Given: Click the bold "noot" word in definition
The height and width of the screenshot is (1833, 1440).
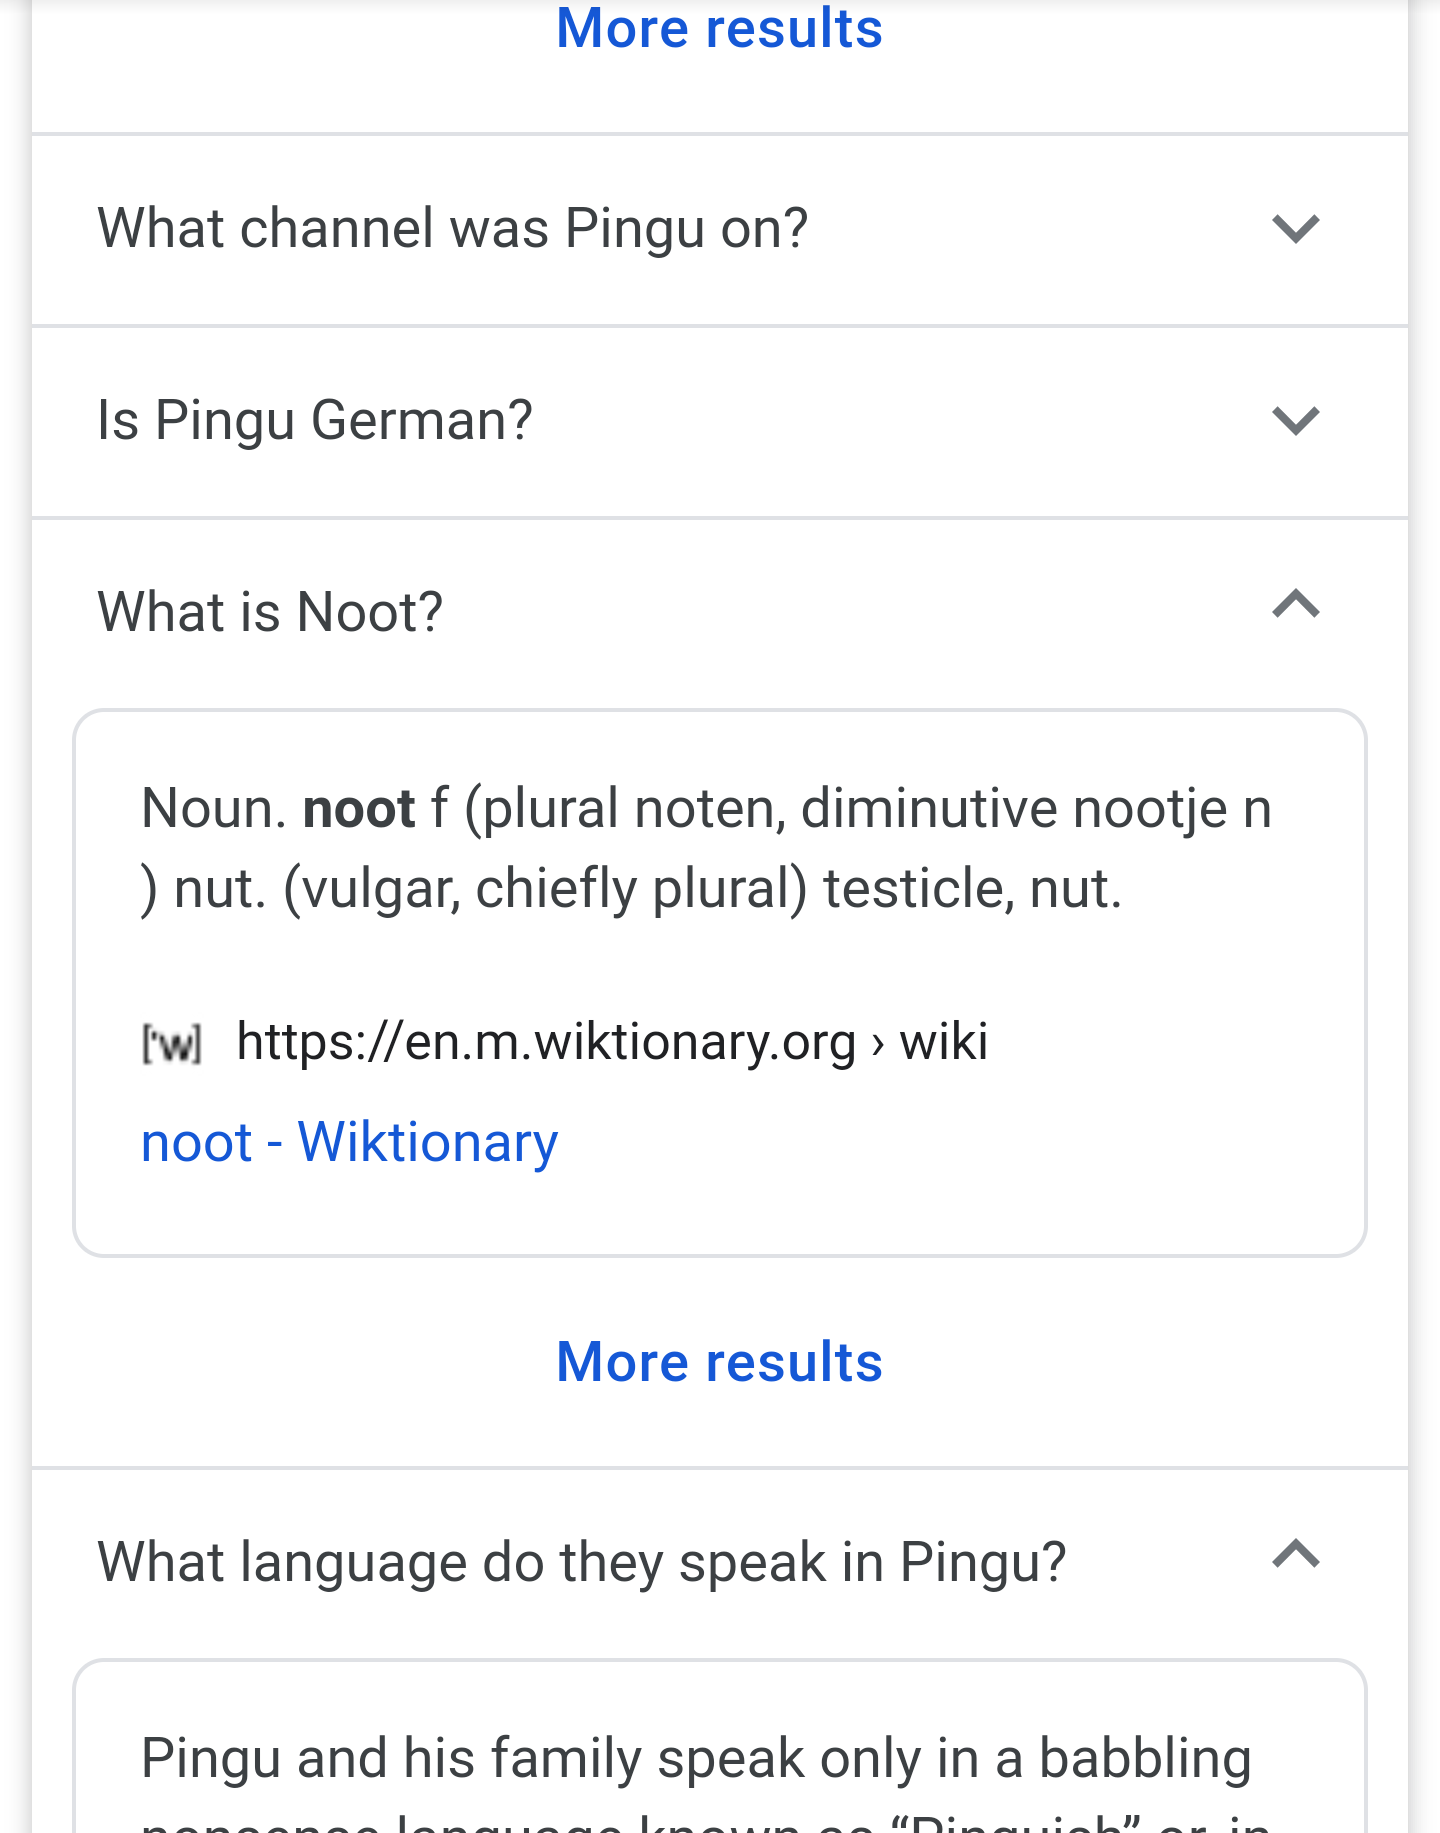Looking at the screenshot, I should click(358, 808).
